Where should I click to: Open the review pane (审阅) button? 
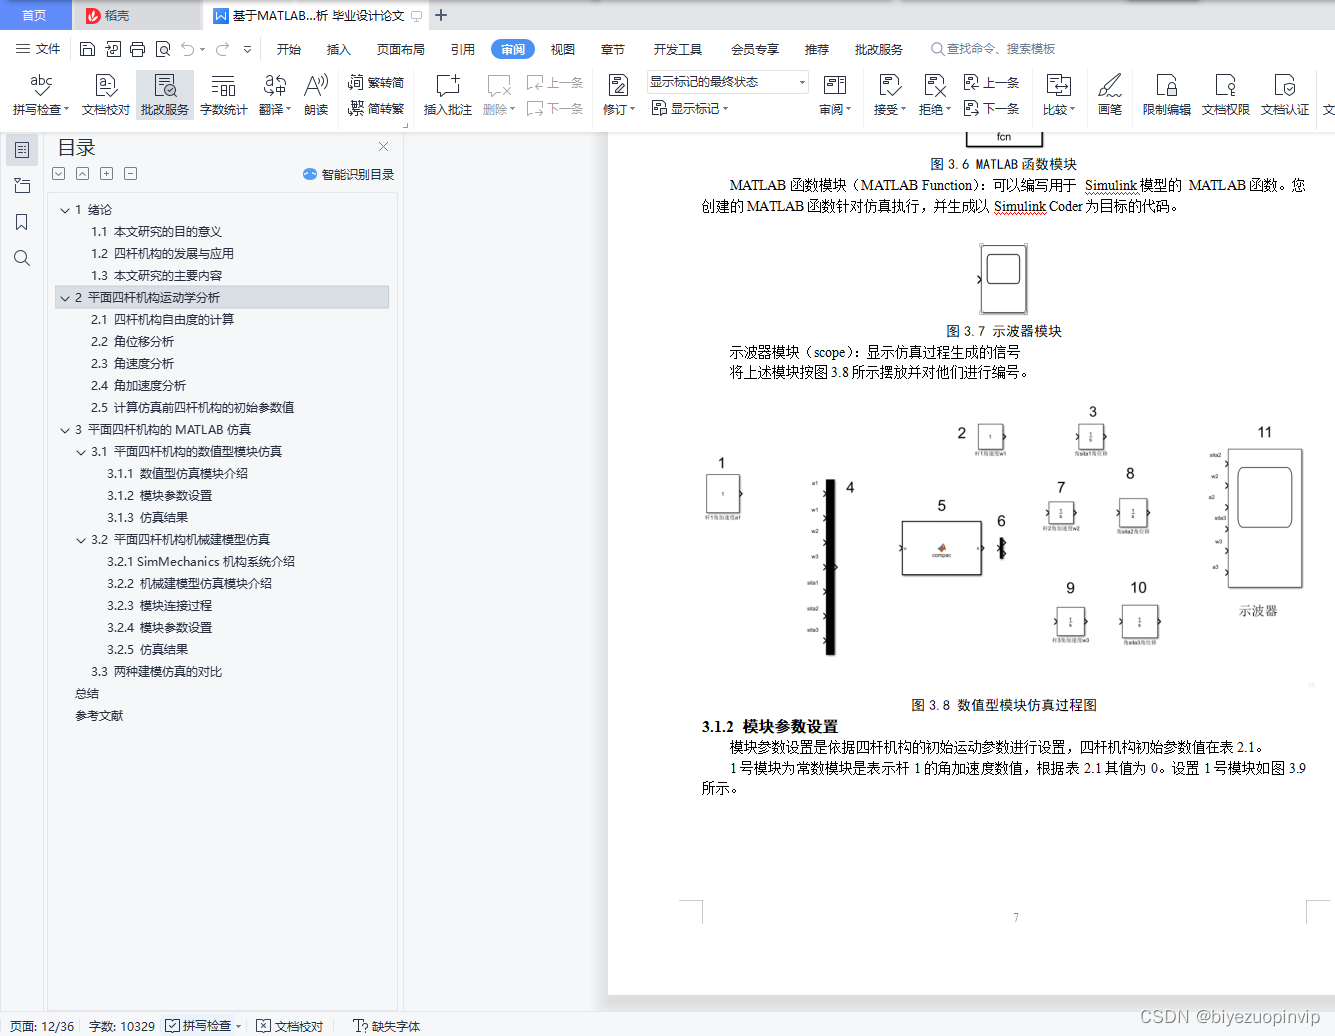pos(835,95)
